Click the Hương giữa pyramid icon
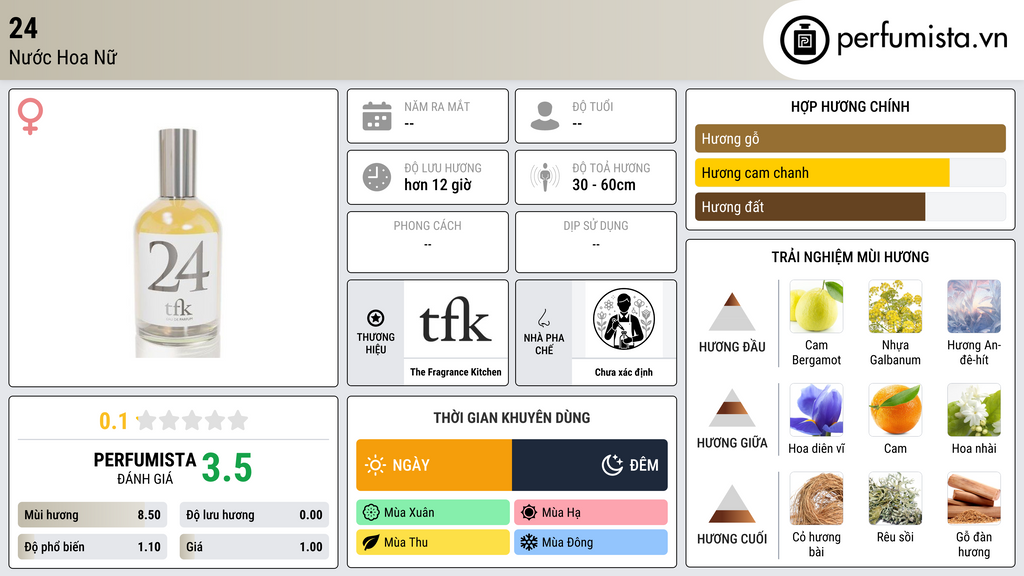This screenshot has height=576, width=1024. coord(732,408)
